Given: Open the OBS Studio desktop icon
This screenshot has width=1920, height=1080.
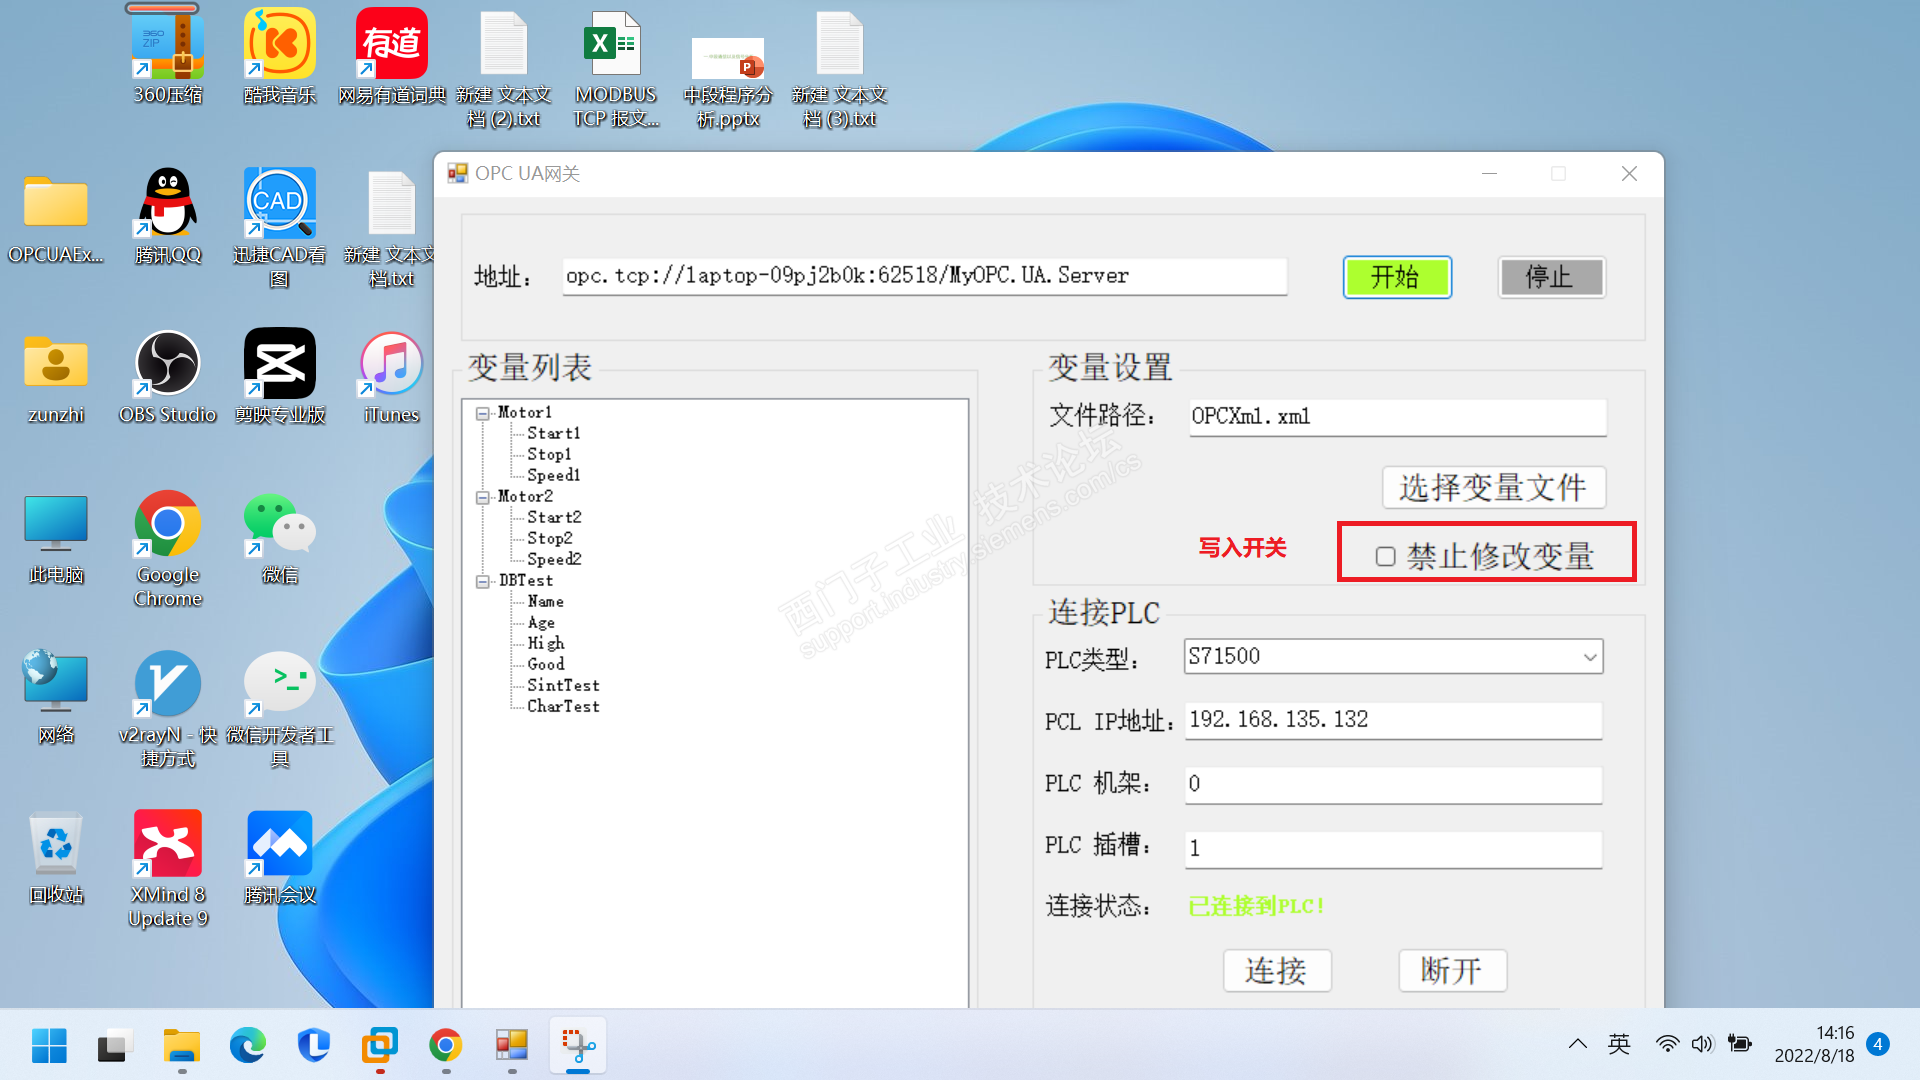Looking at the screenshot, I should pos(167,364).
